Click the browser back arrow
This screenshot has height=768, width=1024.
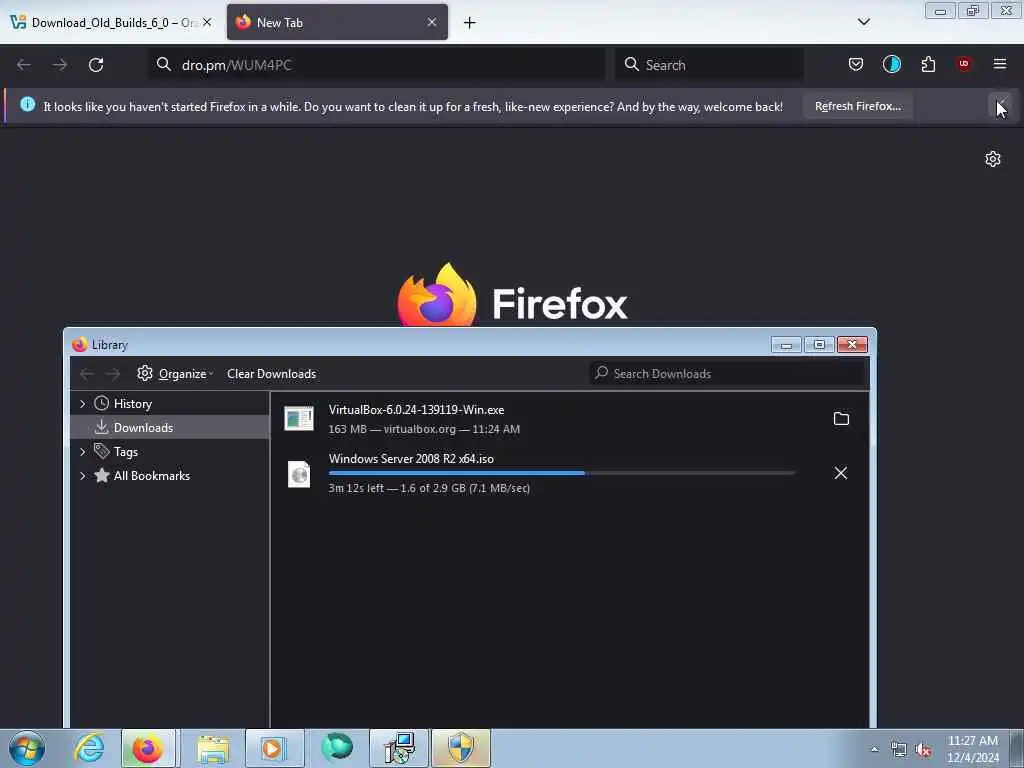[x=24, y=65]
